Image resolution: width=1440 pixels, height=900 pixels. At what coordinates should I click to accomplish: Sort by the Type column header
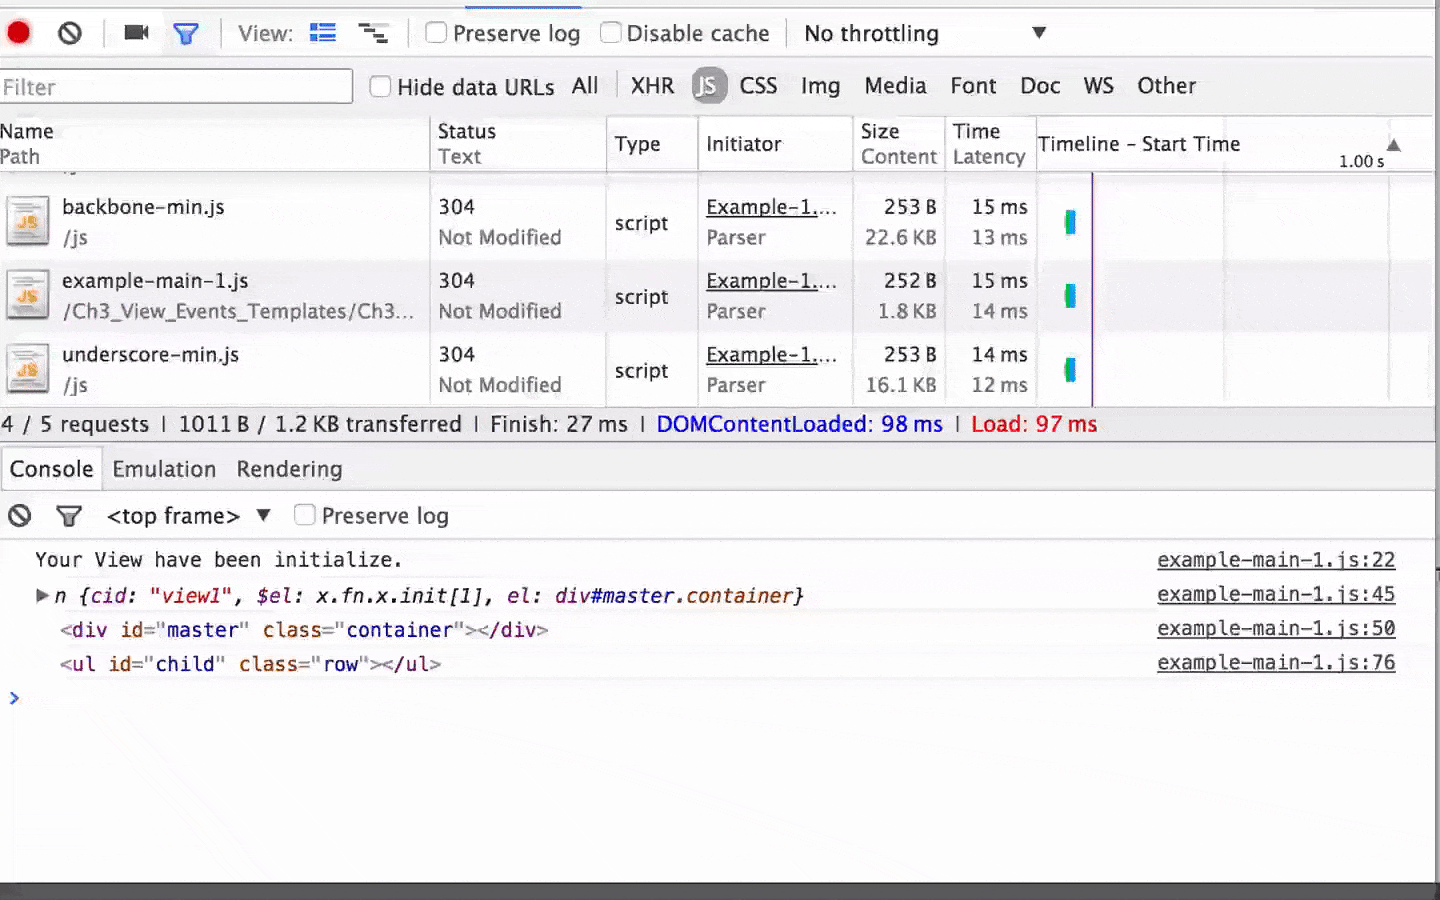(652, 144)
